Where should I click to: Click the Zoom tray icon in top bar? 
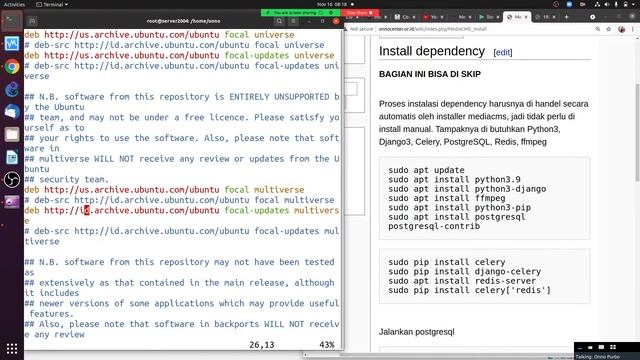(569, 4)
